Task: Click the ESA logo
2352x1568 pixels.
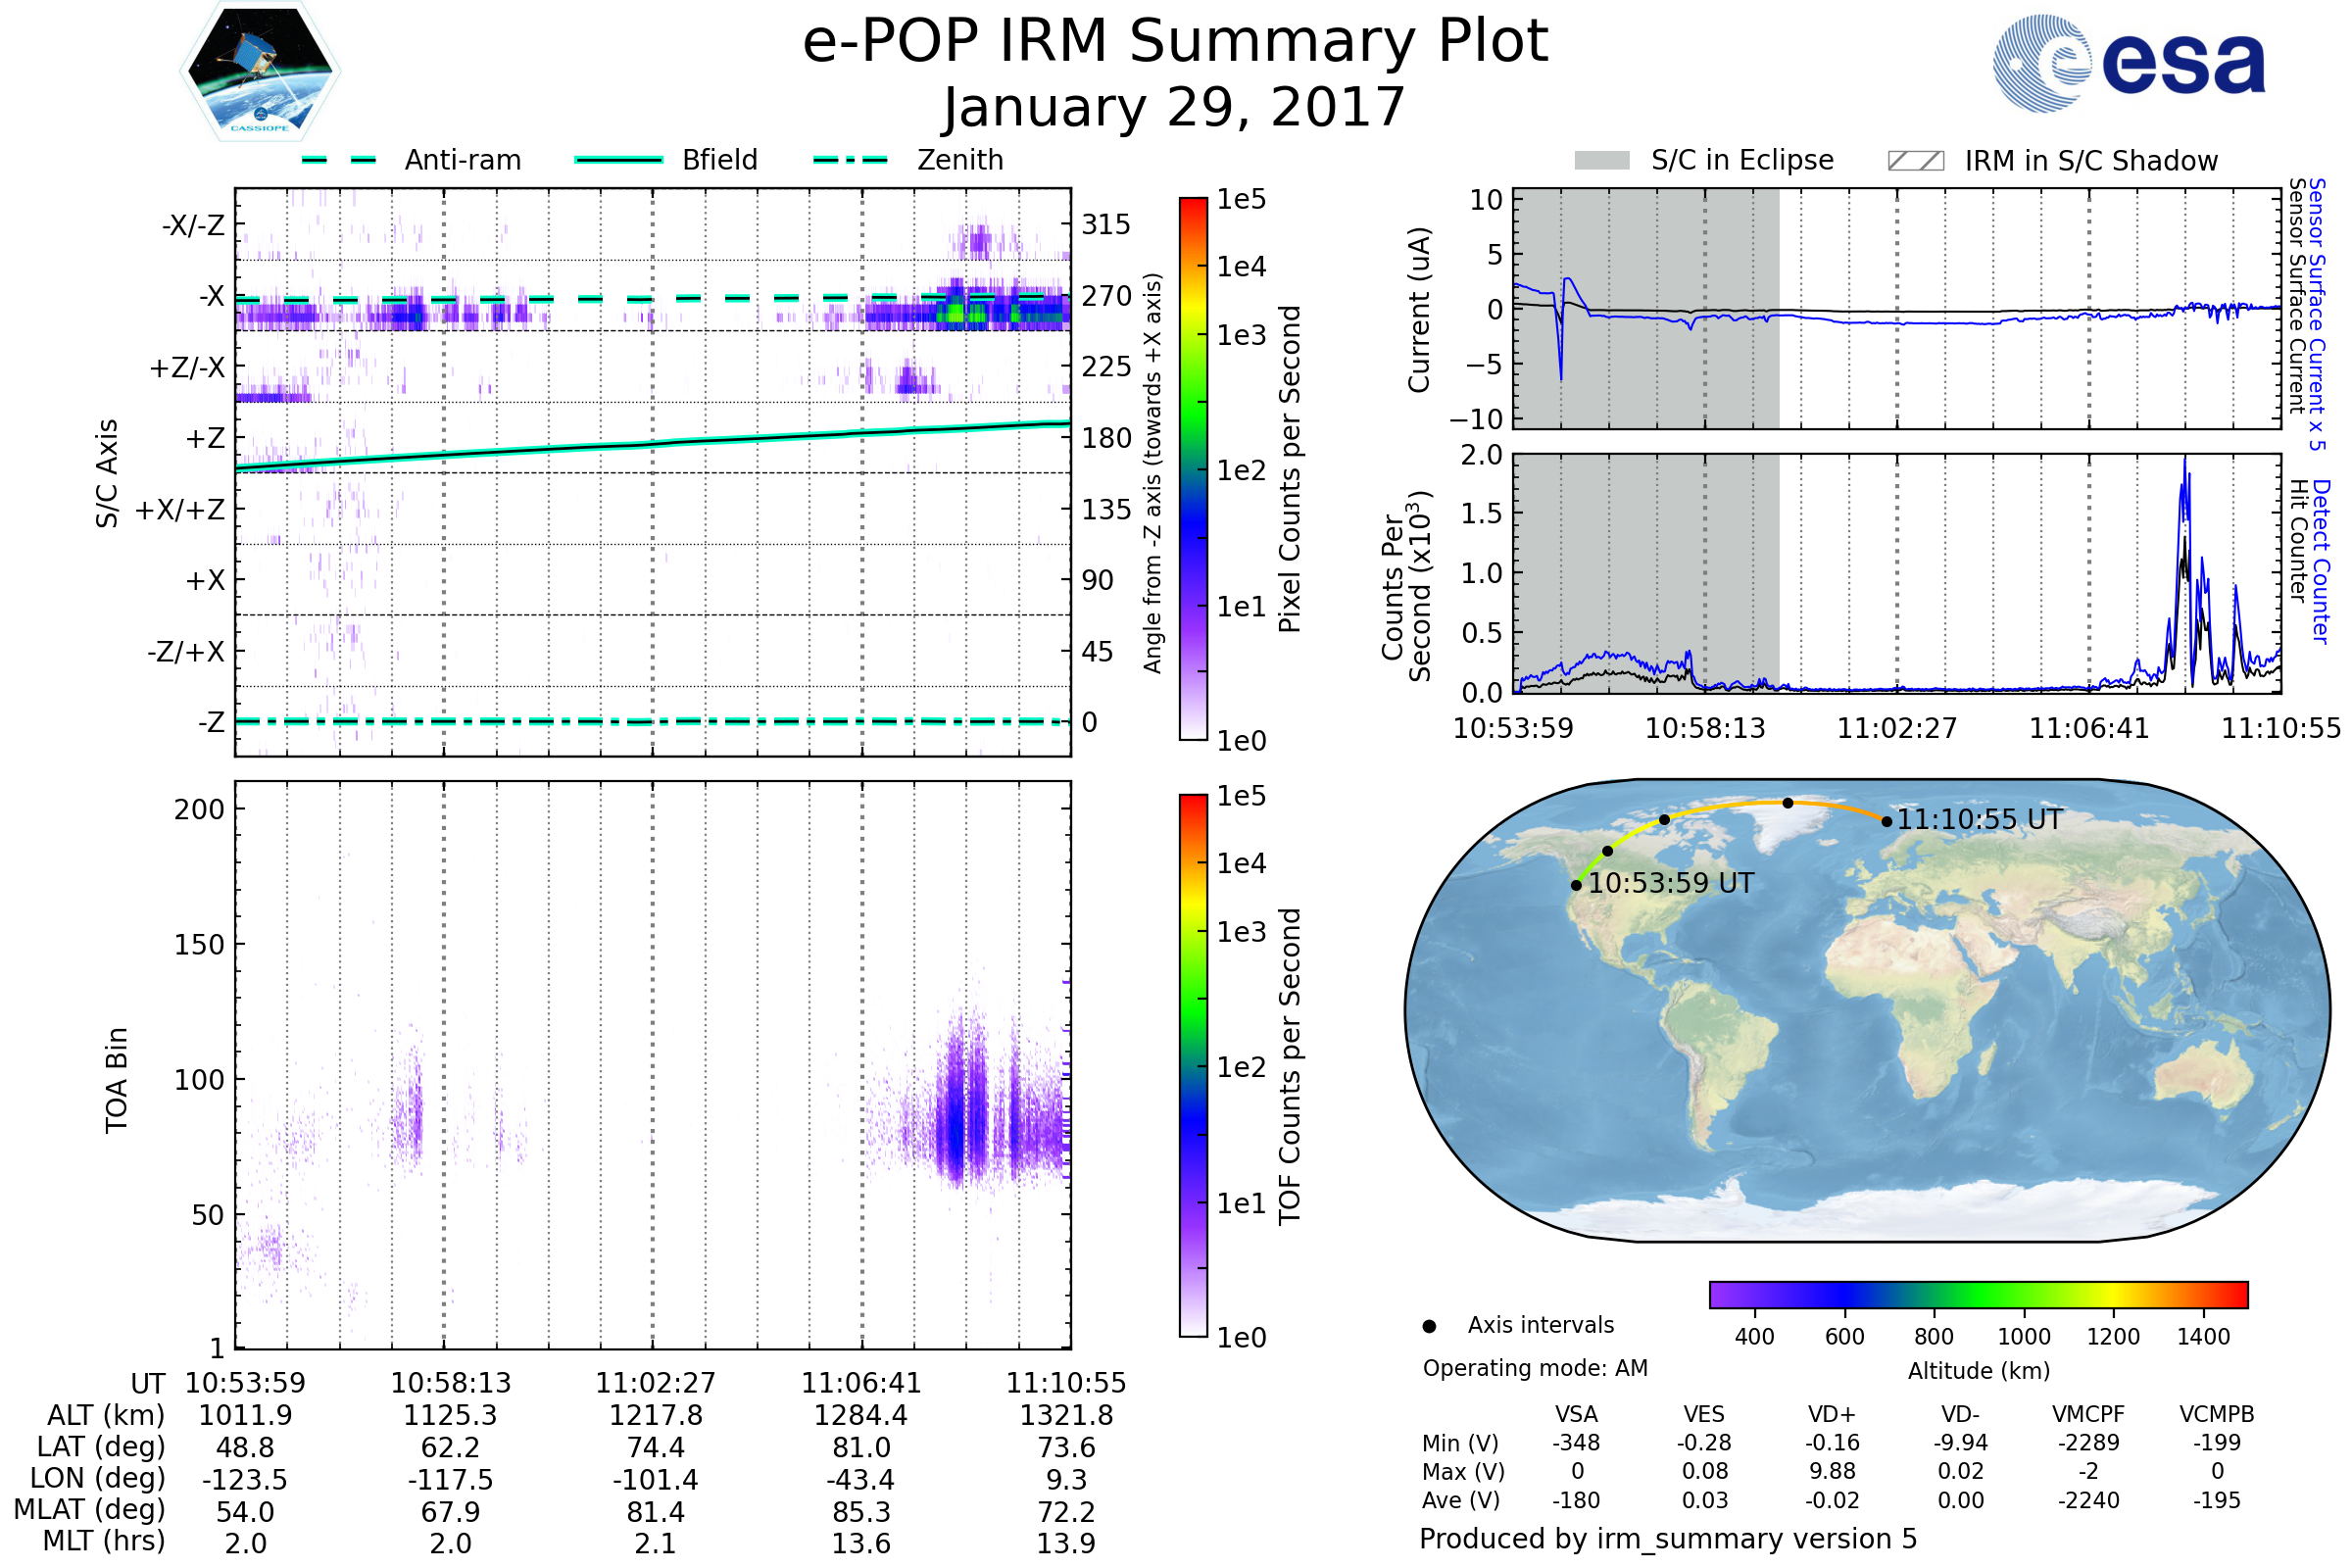Action: [x=2130, y=63]
